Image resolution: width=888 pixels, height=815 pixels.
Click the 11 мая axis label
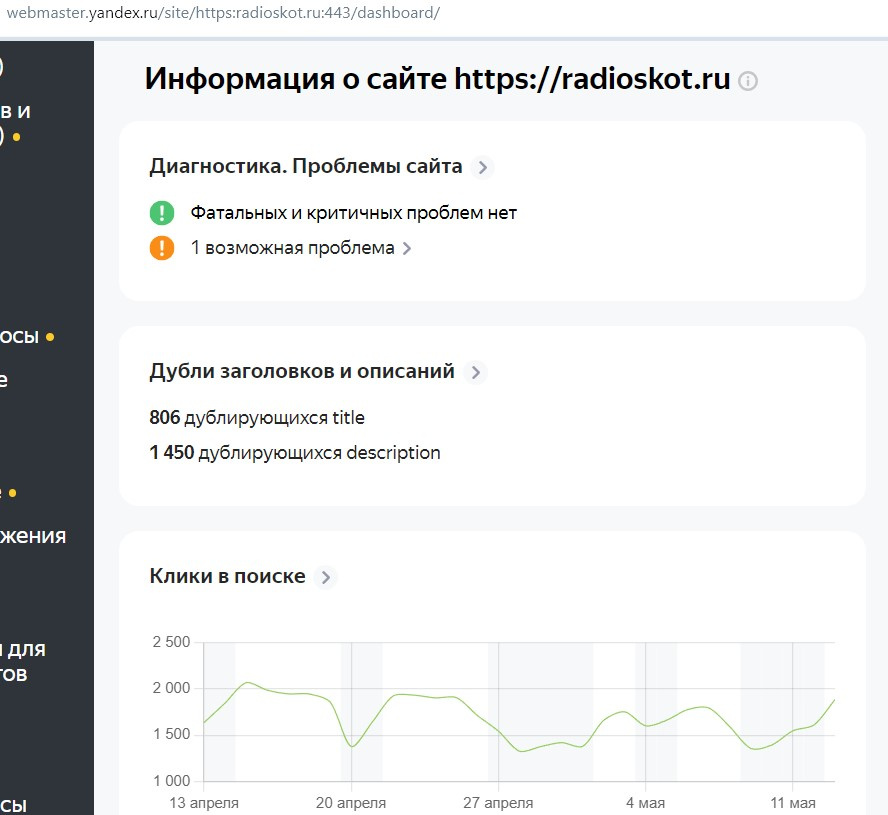pyautogui.click(x=793, y=803)
